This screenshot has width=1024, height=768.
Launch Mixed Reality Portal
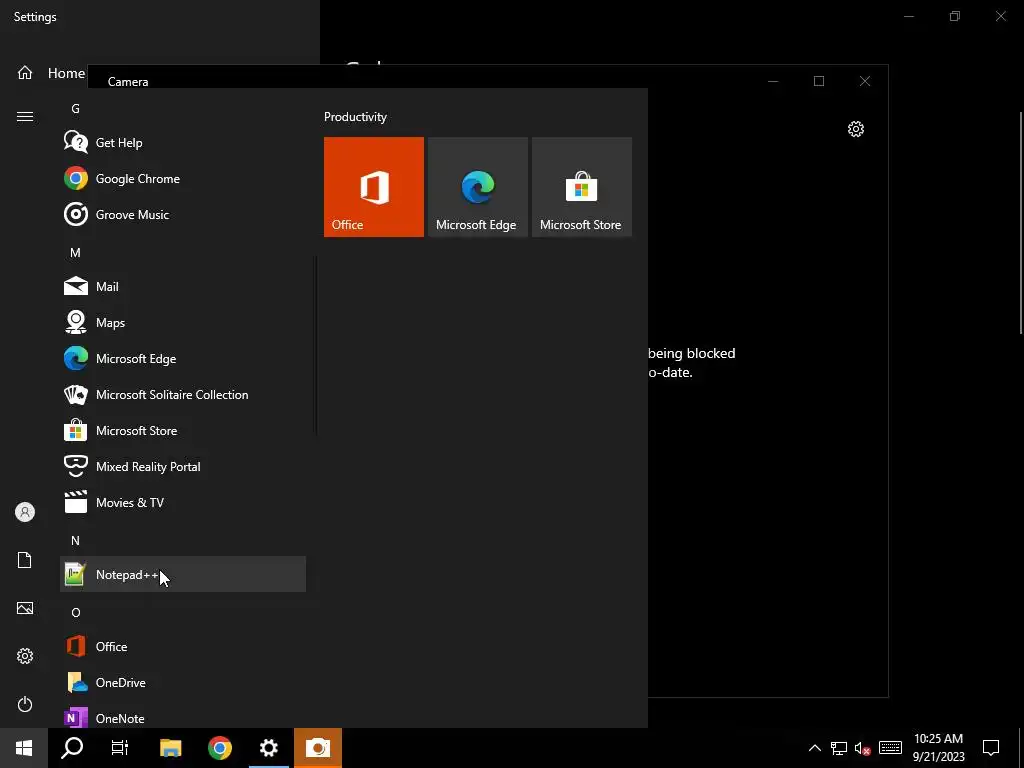pos(183,466)
